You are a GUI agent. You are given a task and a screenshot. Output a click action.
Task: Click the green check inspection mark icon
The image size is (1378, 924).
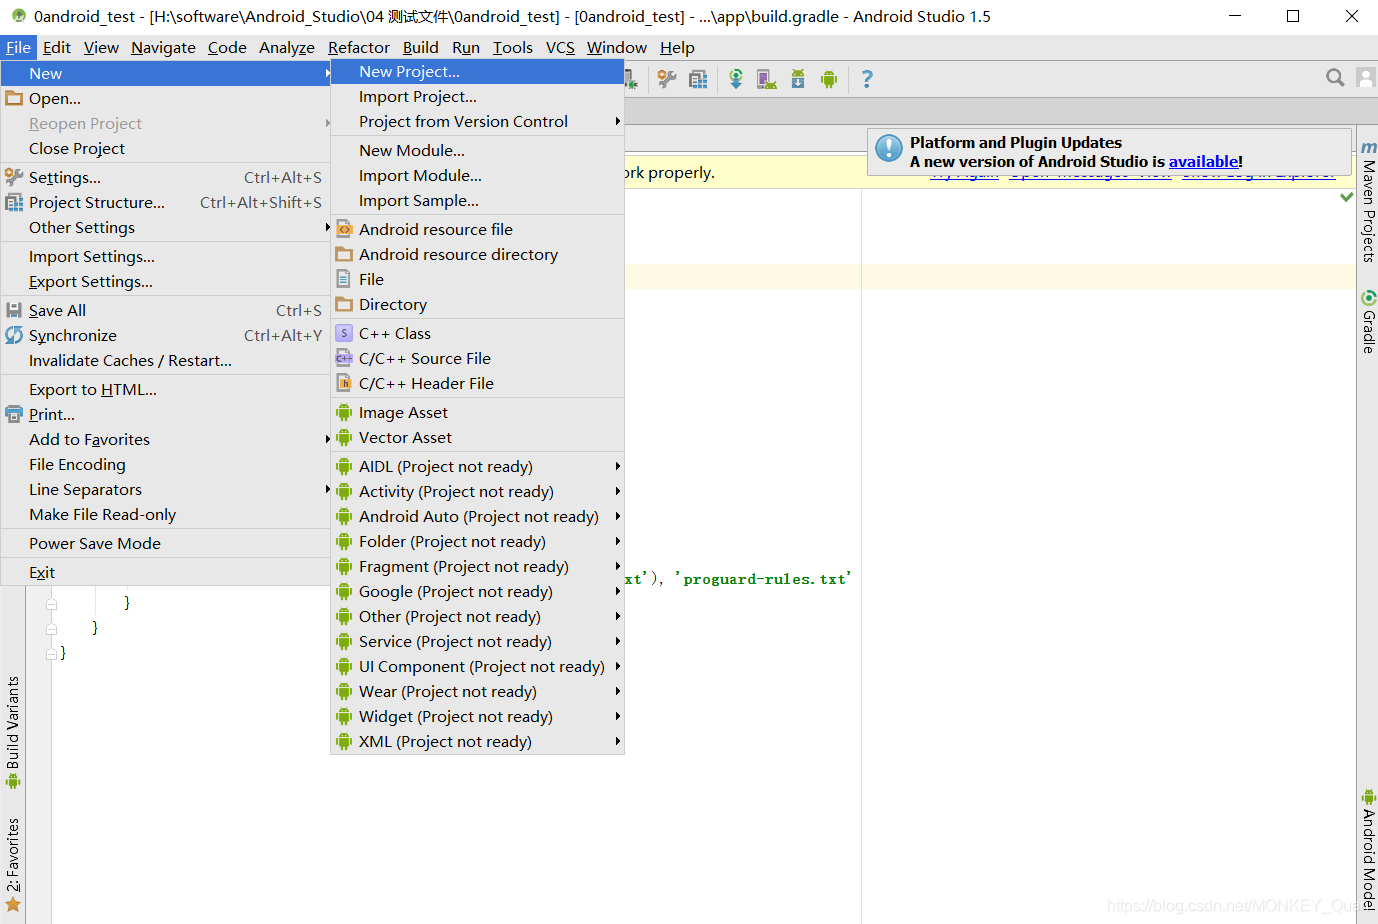[1346, 197]
